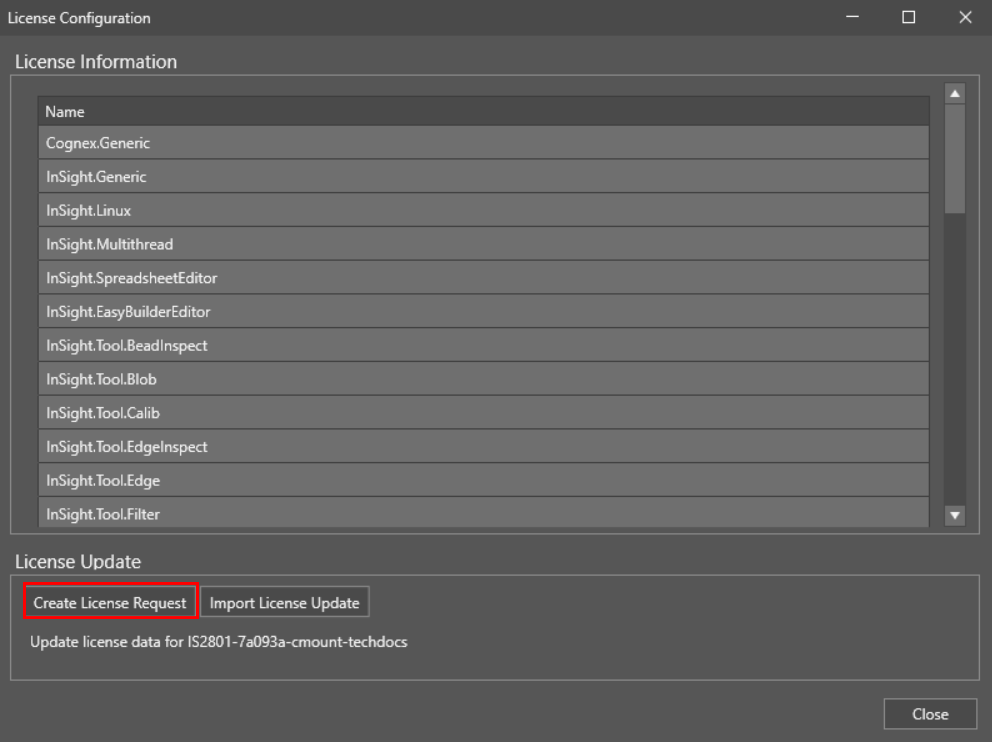Viewport: 992px width, 742px height.
Task: Highlight the InSight.Tool.BeadInspect row
Action: click(x=483, y=346)
